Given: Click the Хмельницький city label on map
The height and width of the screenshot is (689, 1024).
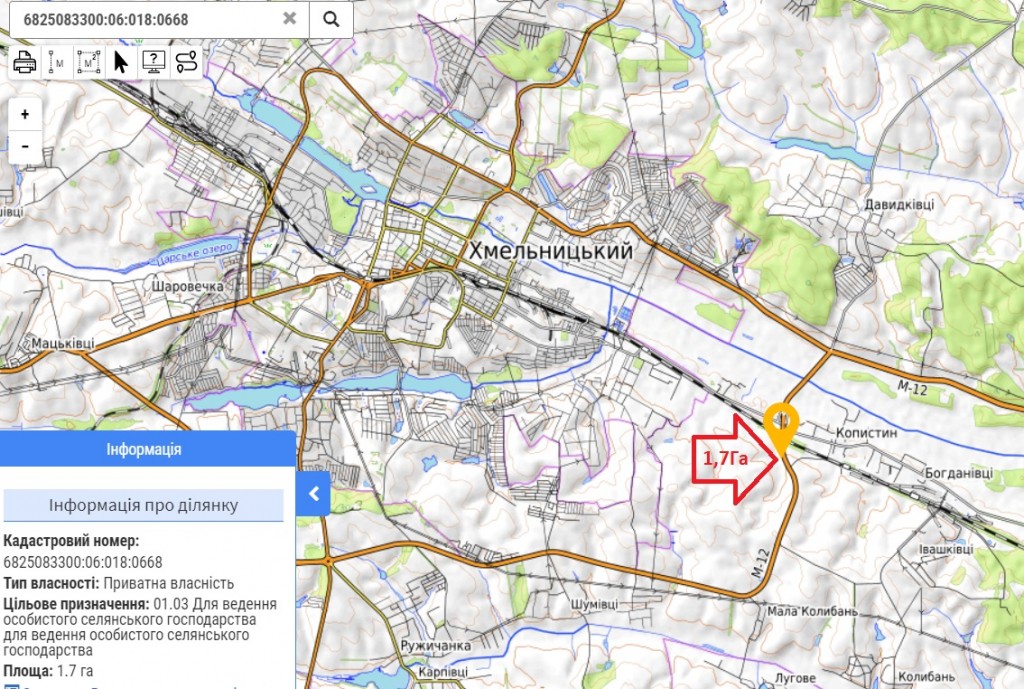Looking at the screenshot, I should [551, 252].
